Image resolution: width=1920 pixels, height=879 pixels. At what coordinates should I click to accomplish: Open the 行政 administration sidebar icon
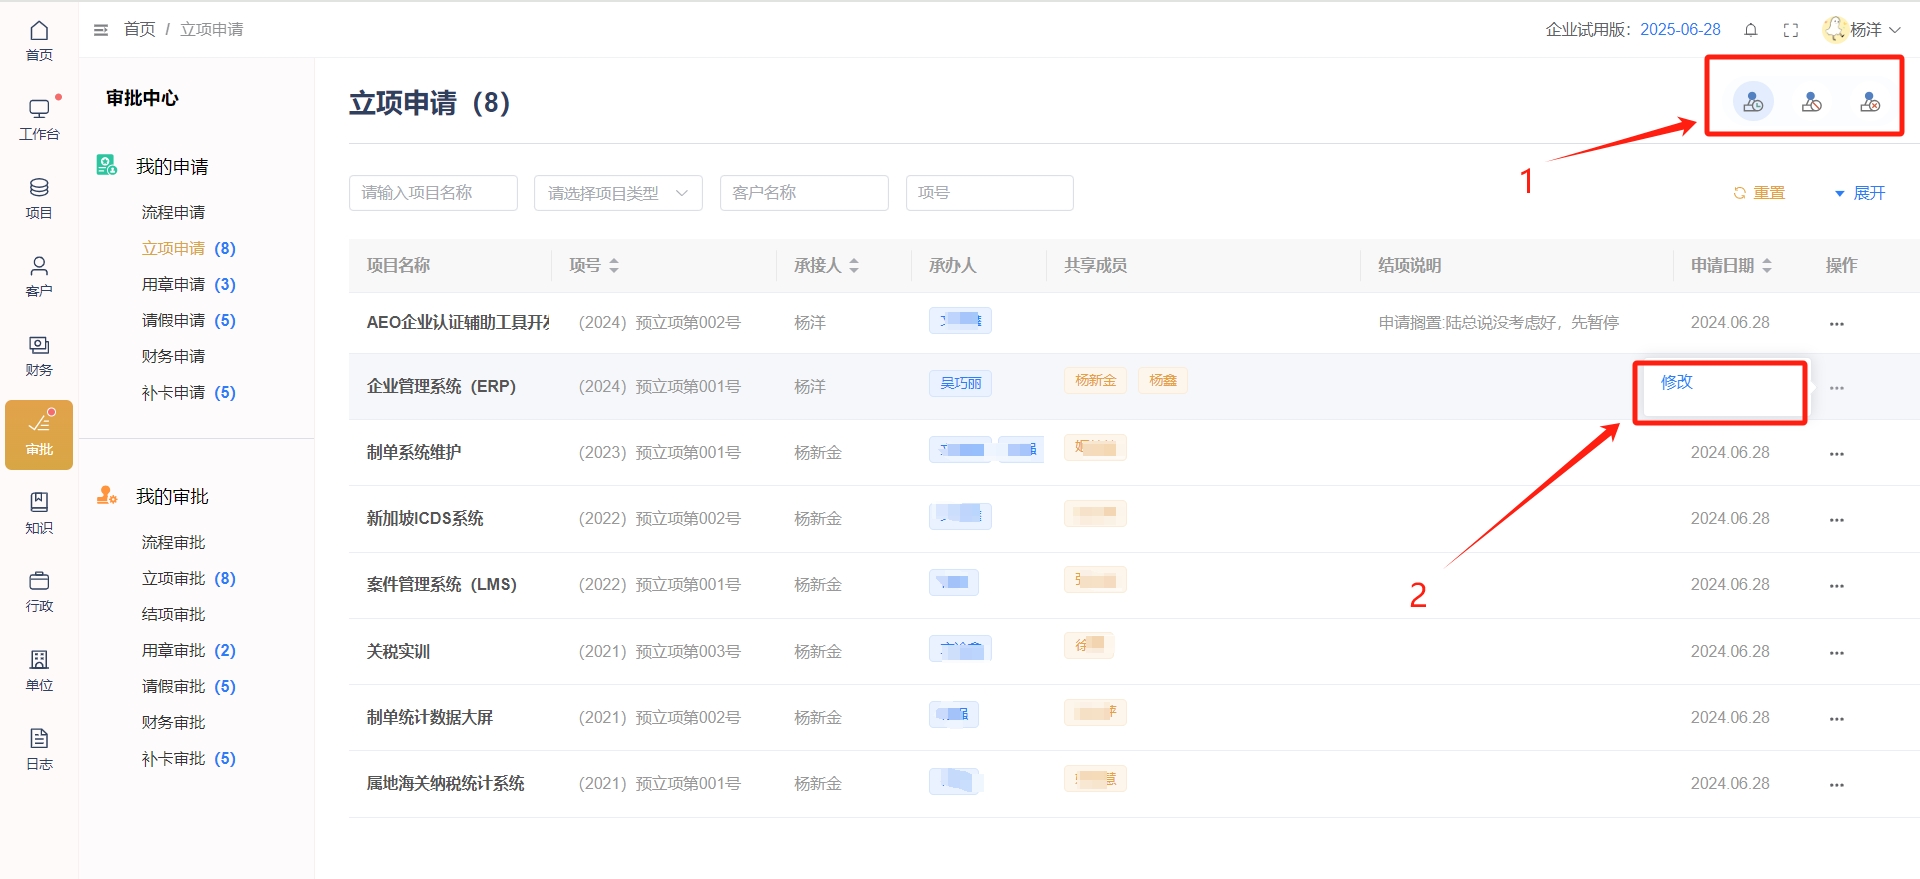[39, 592]
